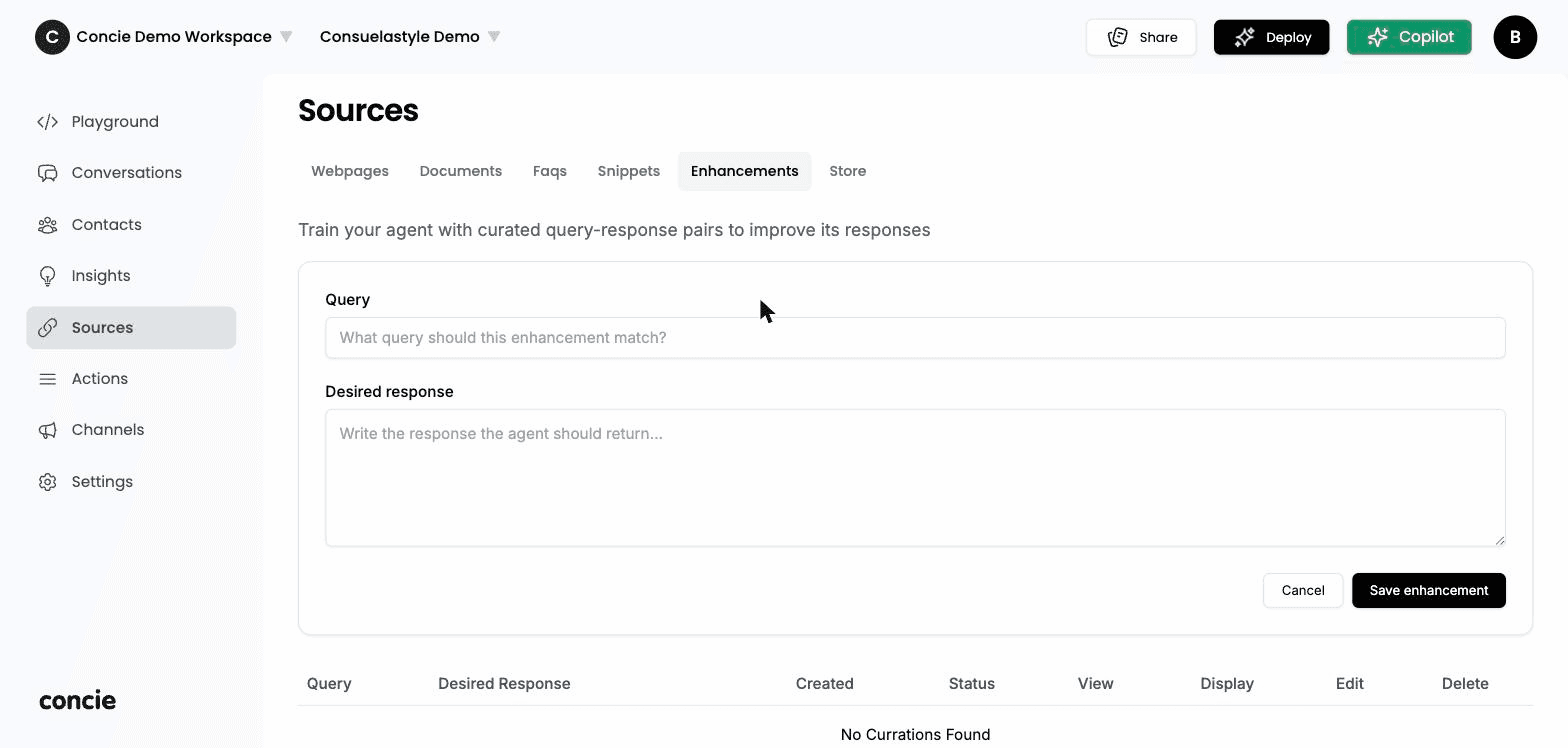Image resolution: width=1568 pixels, height=748 pixels.
Task: Switch to the Webpages tab
Action: click(x=350, y=171)
